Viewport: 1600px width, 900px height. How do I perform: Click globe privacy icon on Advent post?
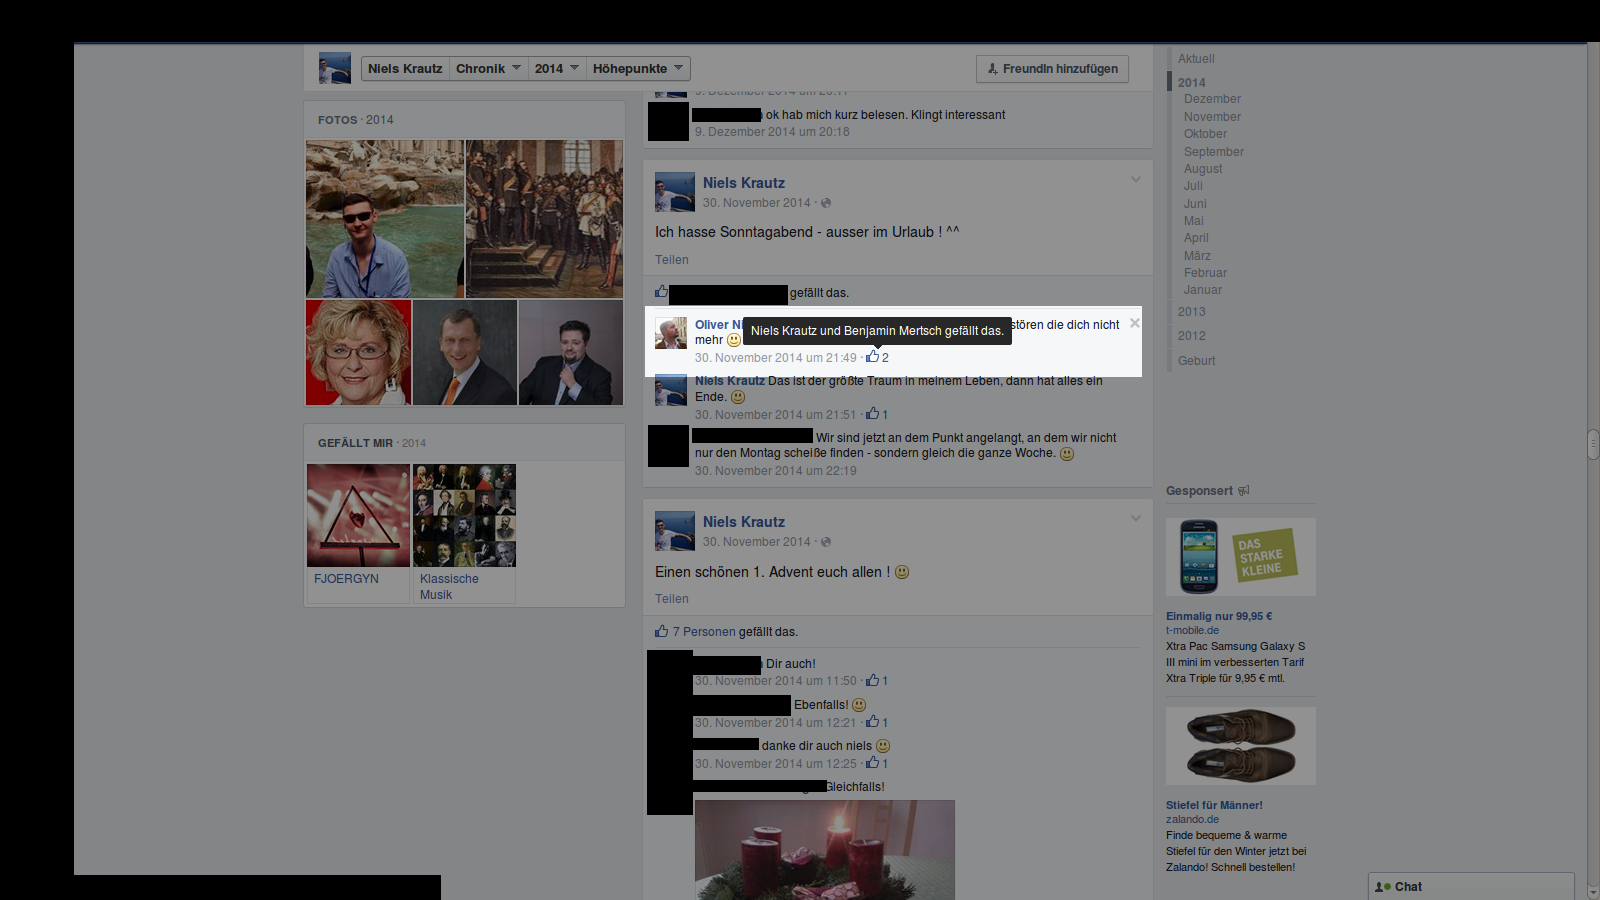826,542
